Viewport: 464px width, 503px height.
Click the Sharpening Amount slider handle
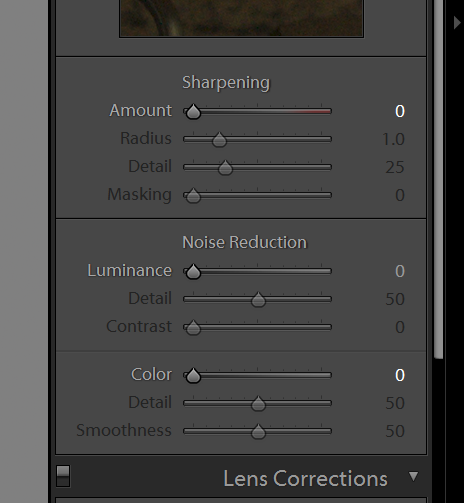[193, 112]
